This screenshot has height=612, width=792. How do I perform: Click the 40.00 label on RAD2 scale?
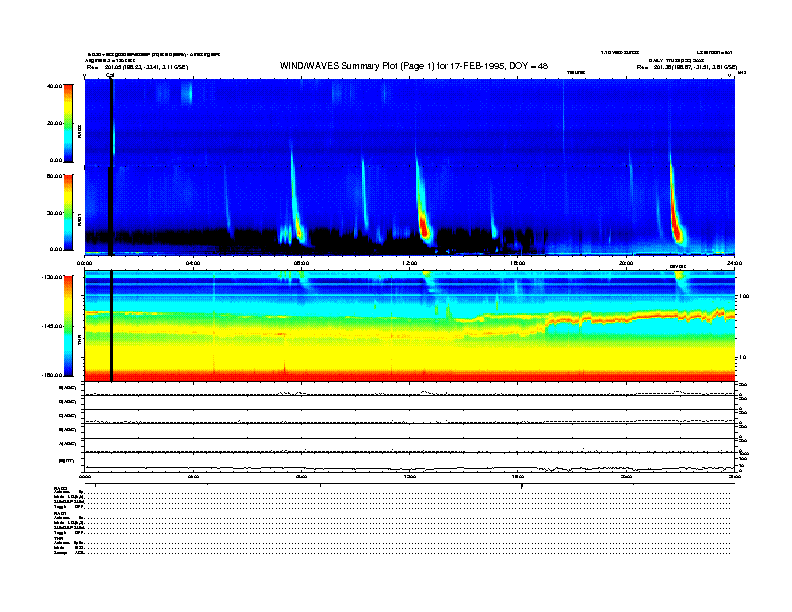[54, 86]
